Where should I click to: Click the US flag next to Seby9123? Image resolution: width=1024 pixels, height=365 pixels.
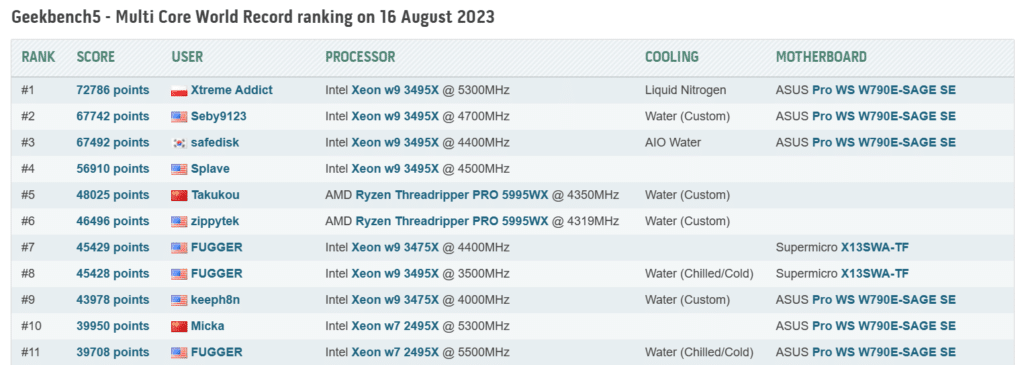click(x=179, y=116)
